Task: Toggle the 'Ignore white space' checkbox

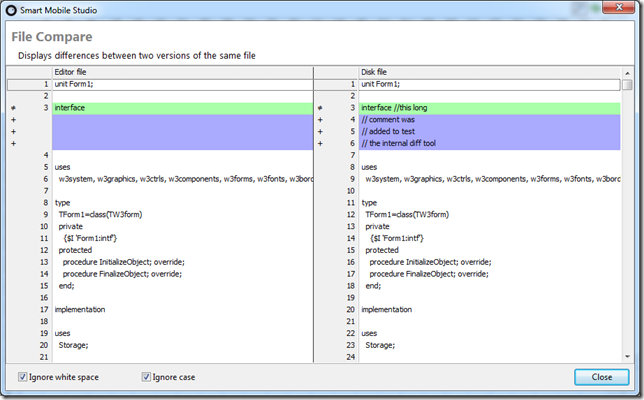Action: click(x=23, y=377)
